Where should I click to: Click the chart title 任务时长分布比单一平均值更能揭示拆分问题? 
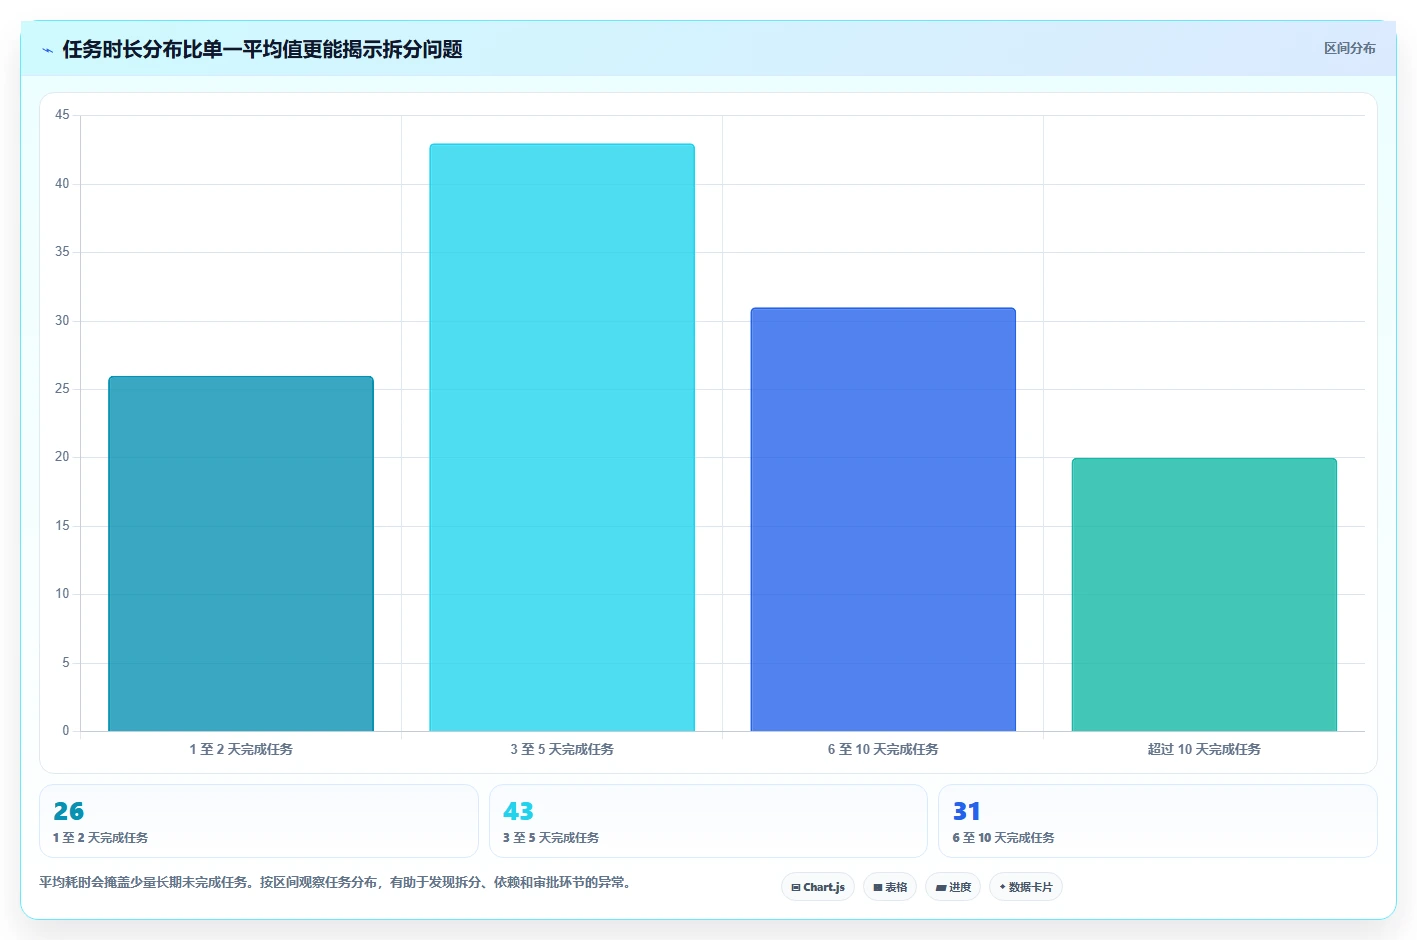coord(262,49)
